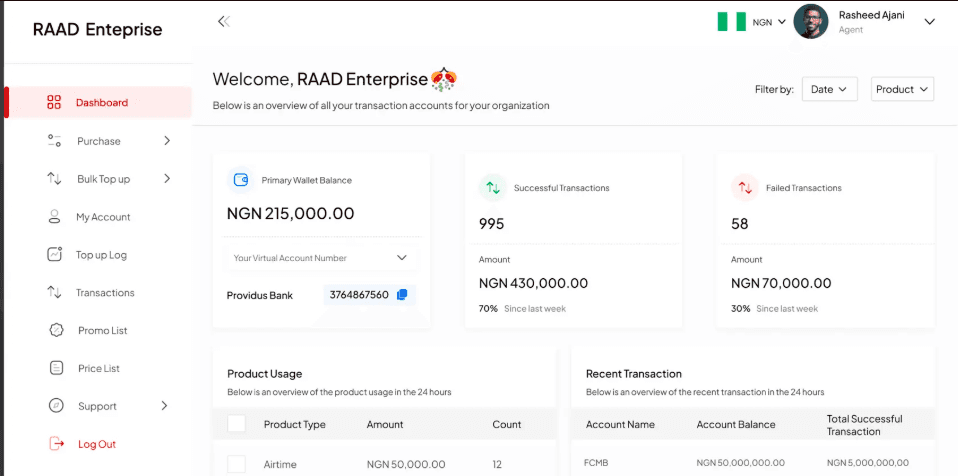Click the Primary Wallet Balance wallet icon

[x=241, y=180]
